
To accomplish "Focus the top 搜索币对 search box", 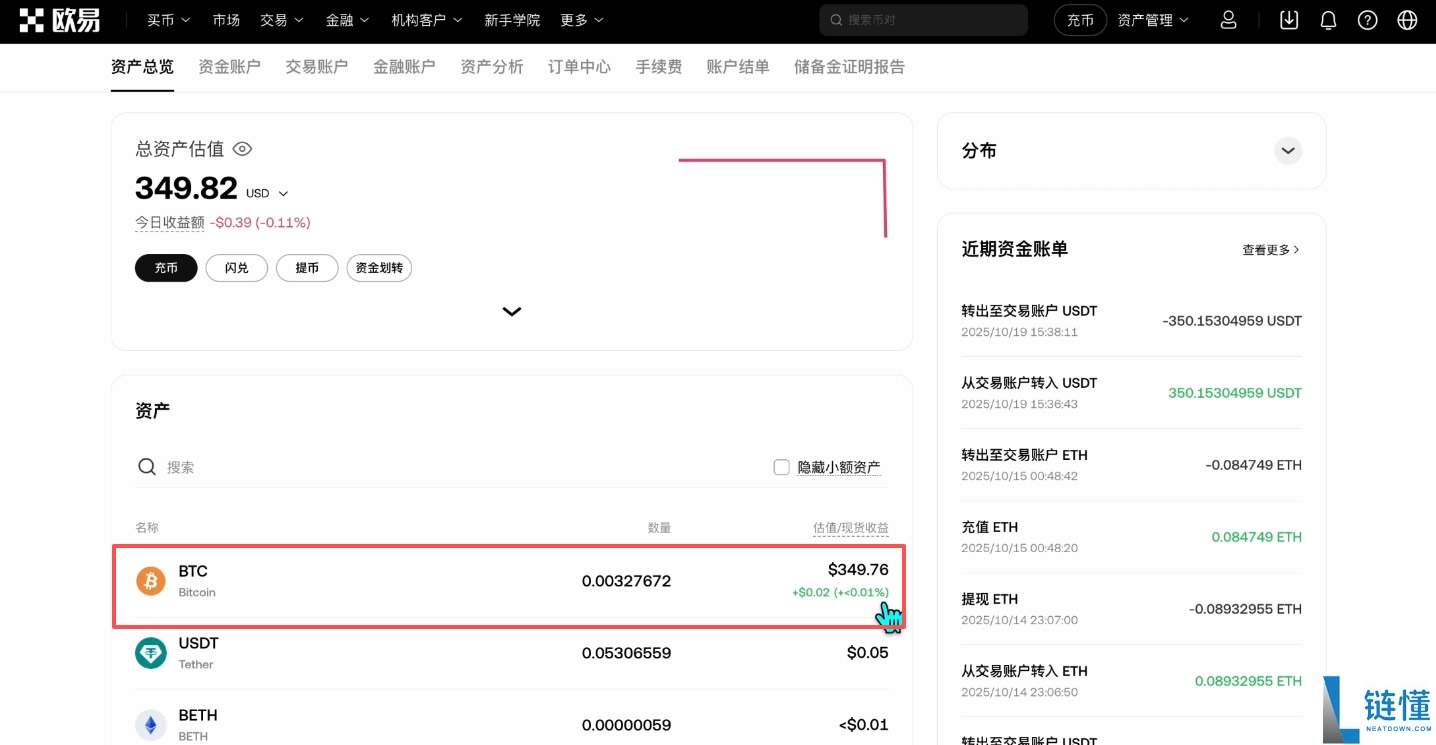I will tap(923, 20).
